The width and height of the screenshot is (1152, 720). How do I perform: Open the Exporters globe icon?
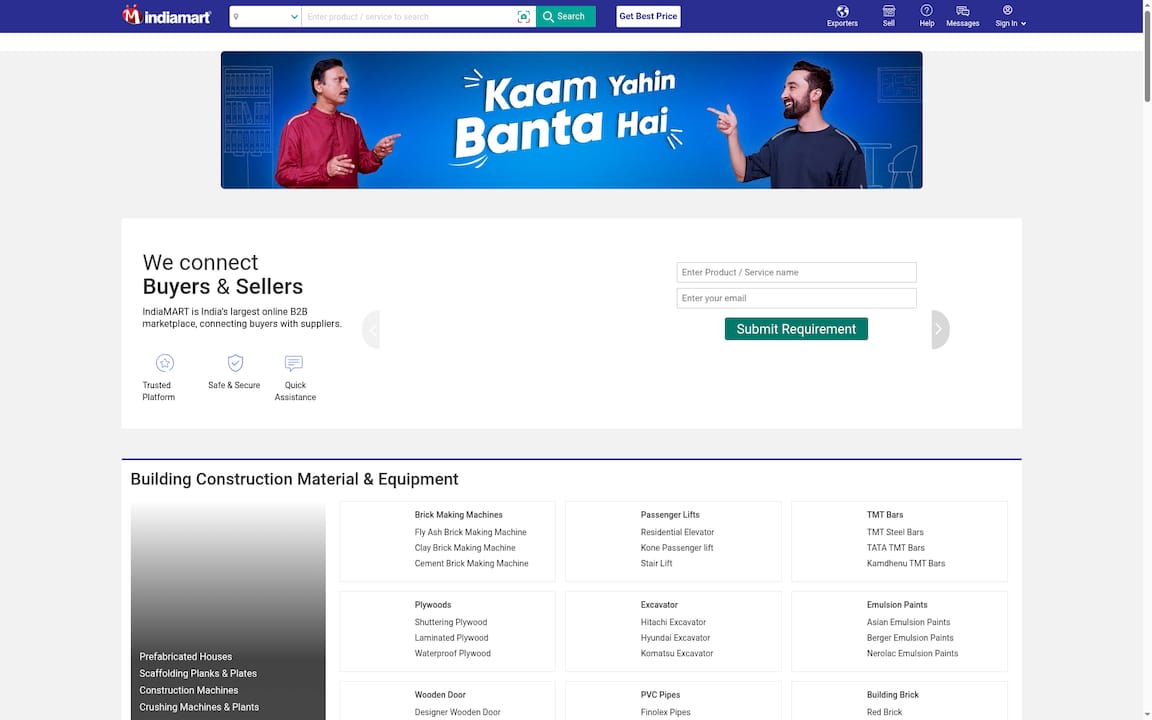842,12
